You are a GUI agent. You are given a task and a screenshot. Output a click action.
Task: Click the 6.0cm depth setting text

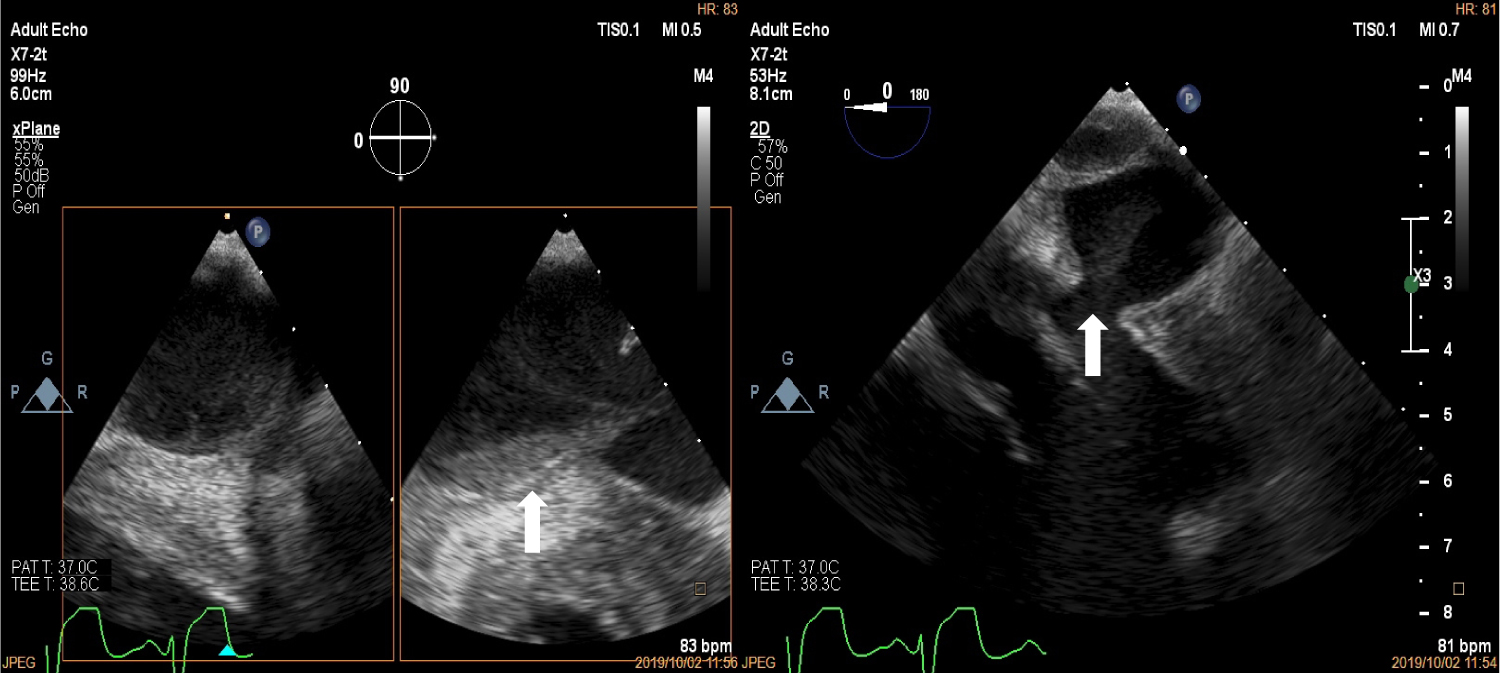coord(31,95)
